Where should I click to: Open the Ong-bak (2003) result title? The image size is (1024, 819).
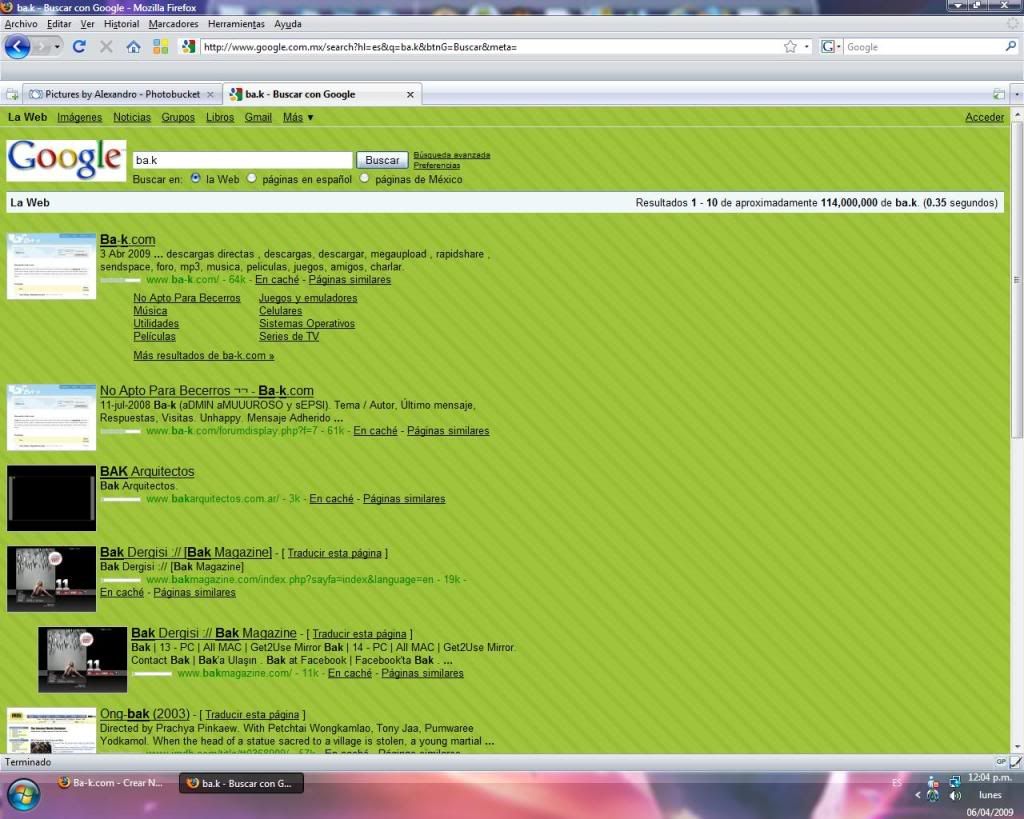click(145, 714)
